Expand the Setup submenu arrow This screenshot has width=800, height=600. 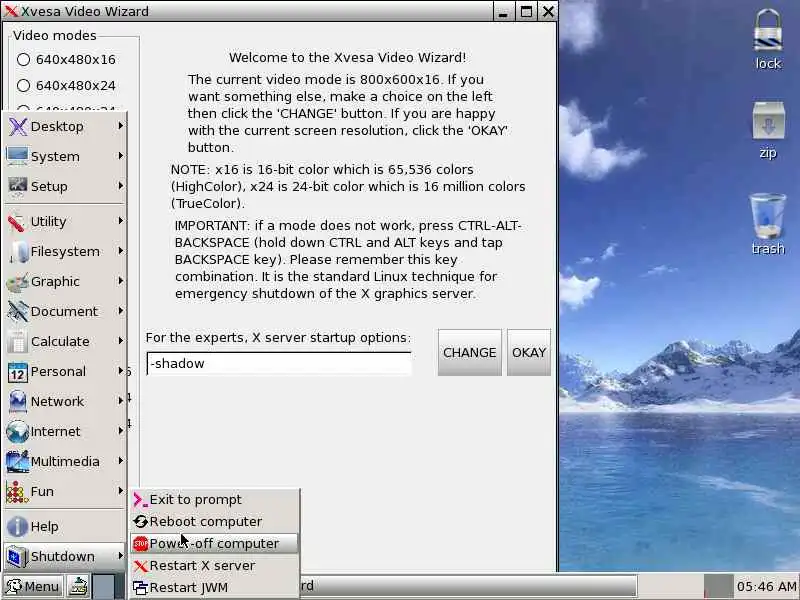point(120,186)
